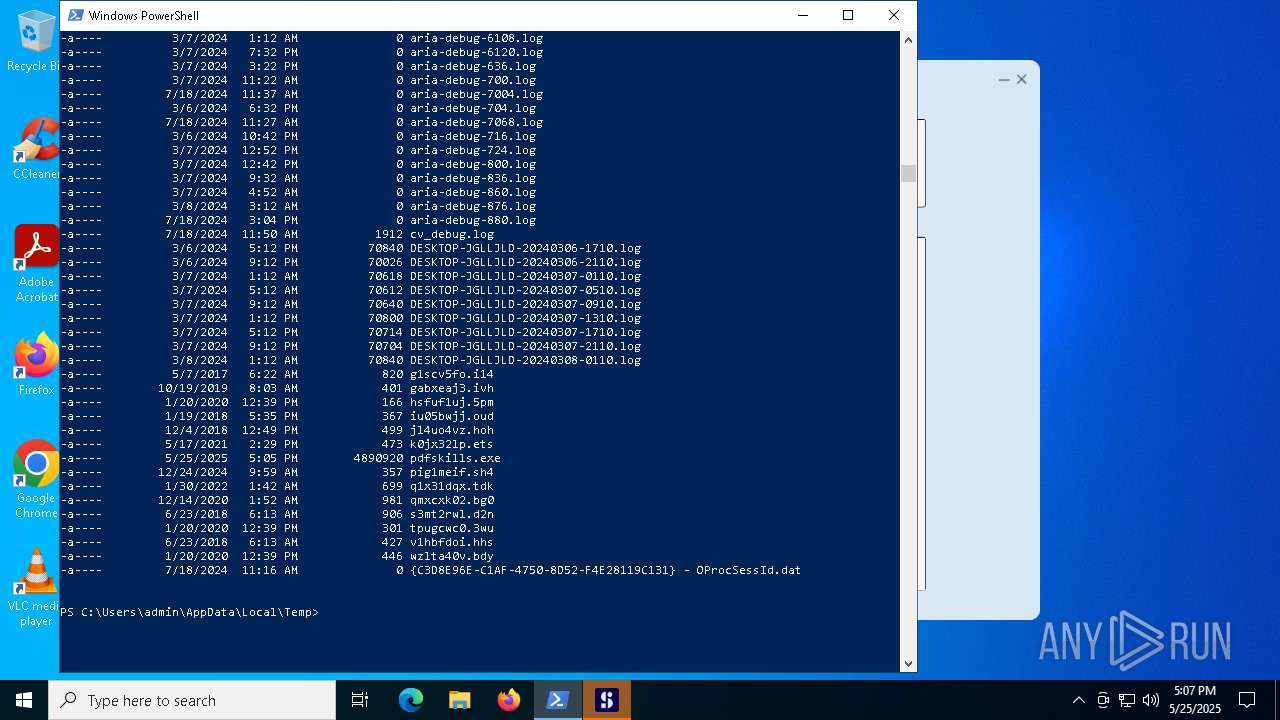
Task: Minimize the background window behind PowerShell
Action: [x=1004, y=79]
